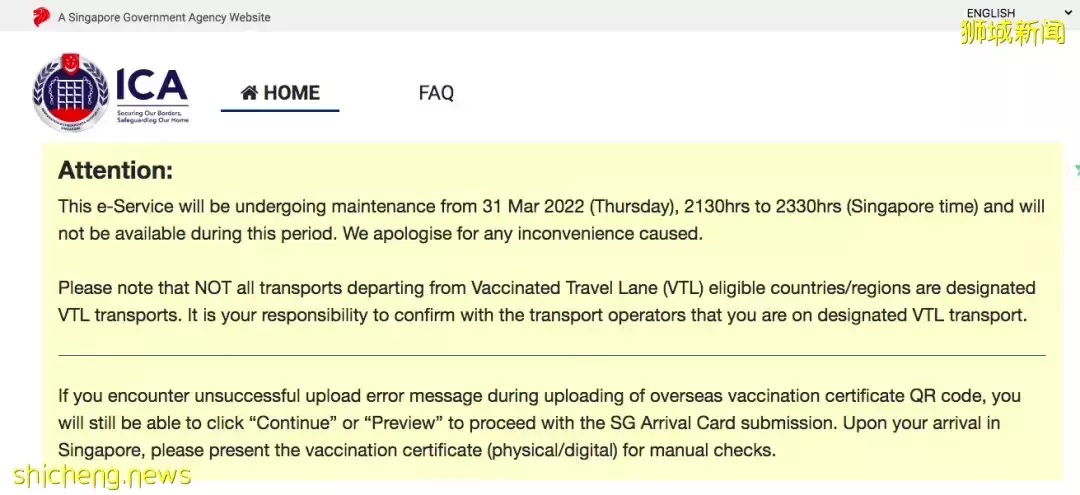The height and width of the screenshot is (495, 1080).
Task: Open the FAQ menu item
Action: click(x=436, y=93)
